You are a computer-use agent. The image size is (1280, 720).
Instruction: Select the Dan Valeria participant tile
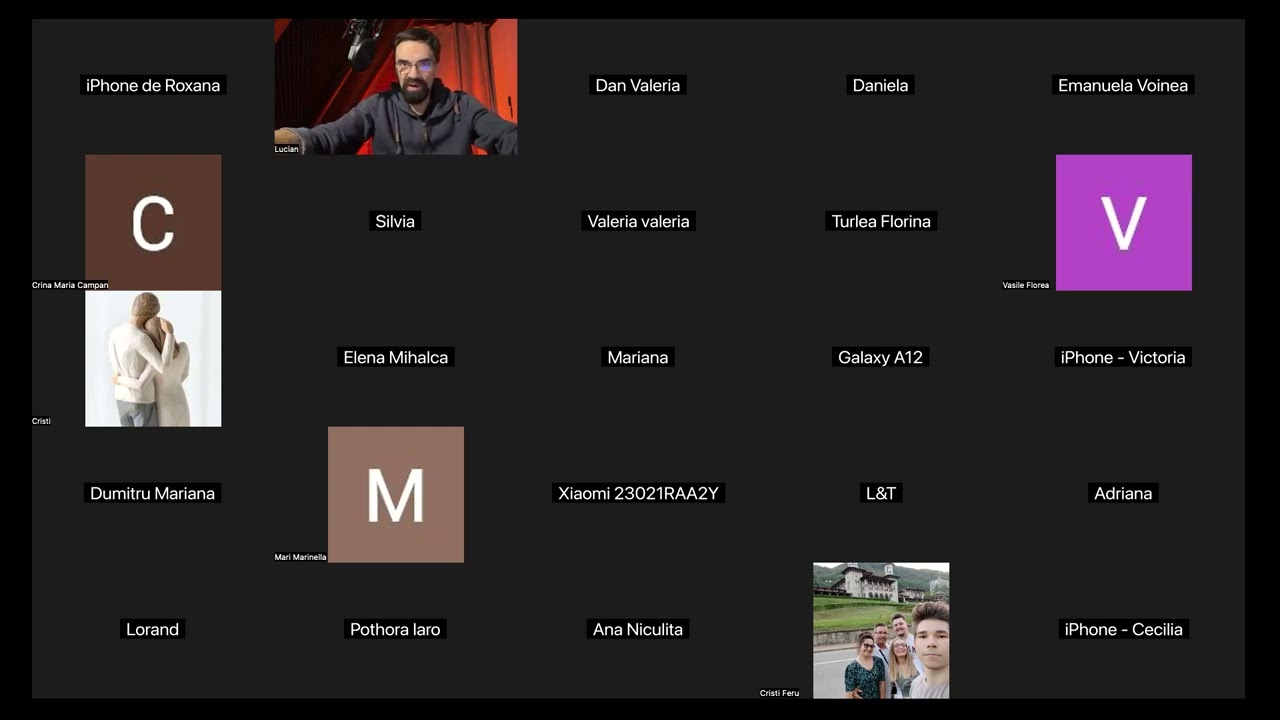point(638,85)
